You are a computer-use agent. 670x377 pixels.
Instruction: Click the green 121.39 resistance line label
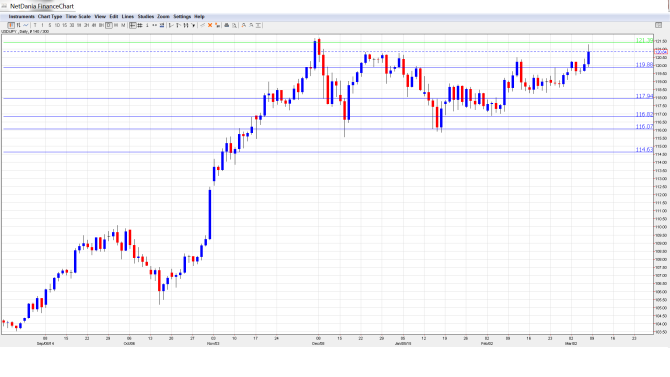coord(644,40)
